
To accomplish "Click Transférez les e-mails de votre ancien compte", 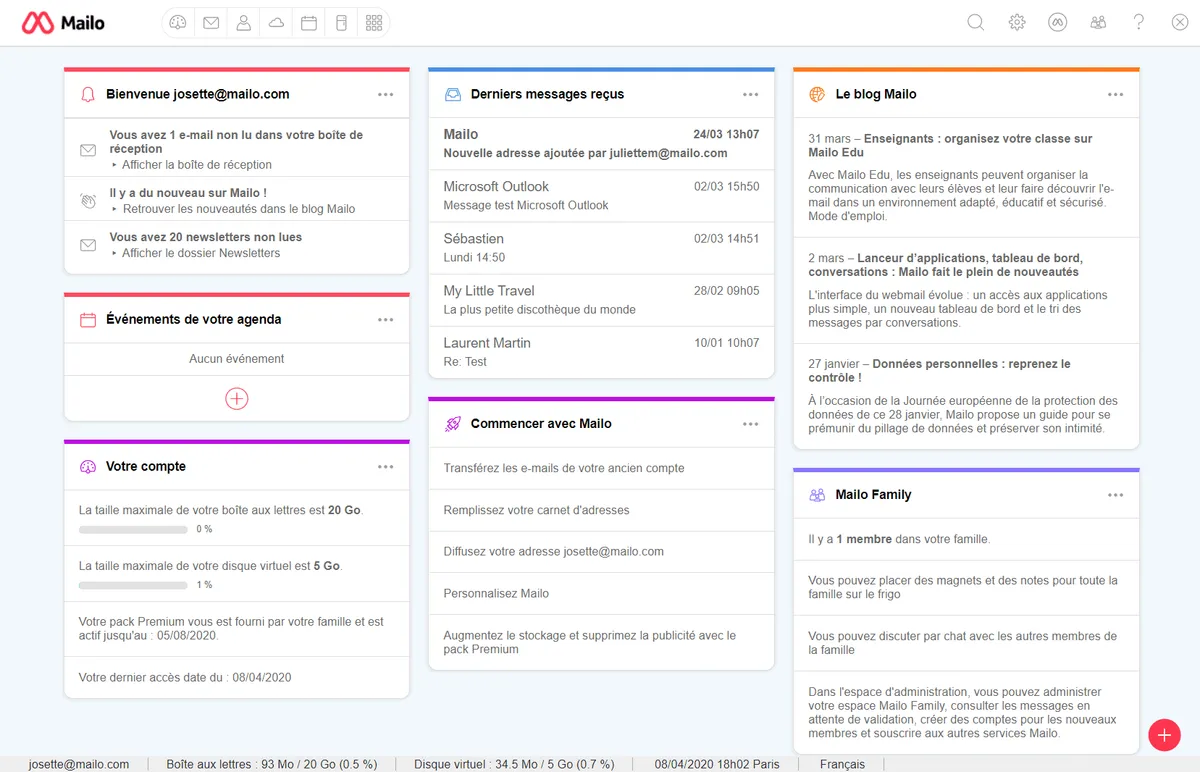I will coord(564,468).
